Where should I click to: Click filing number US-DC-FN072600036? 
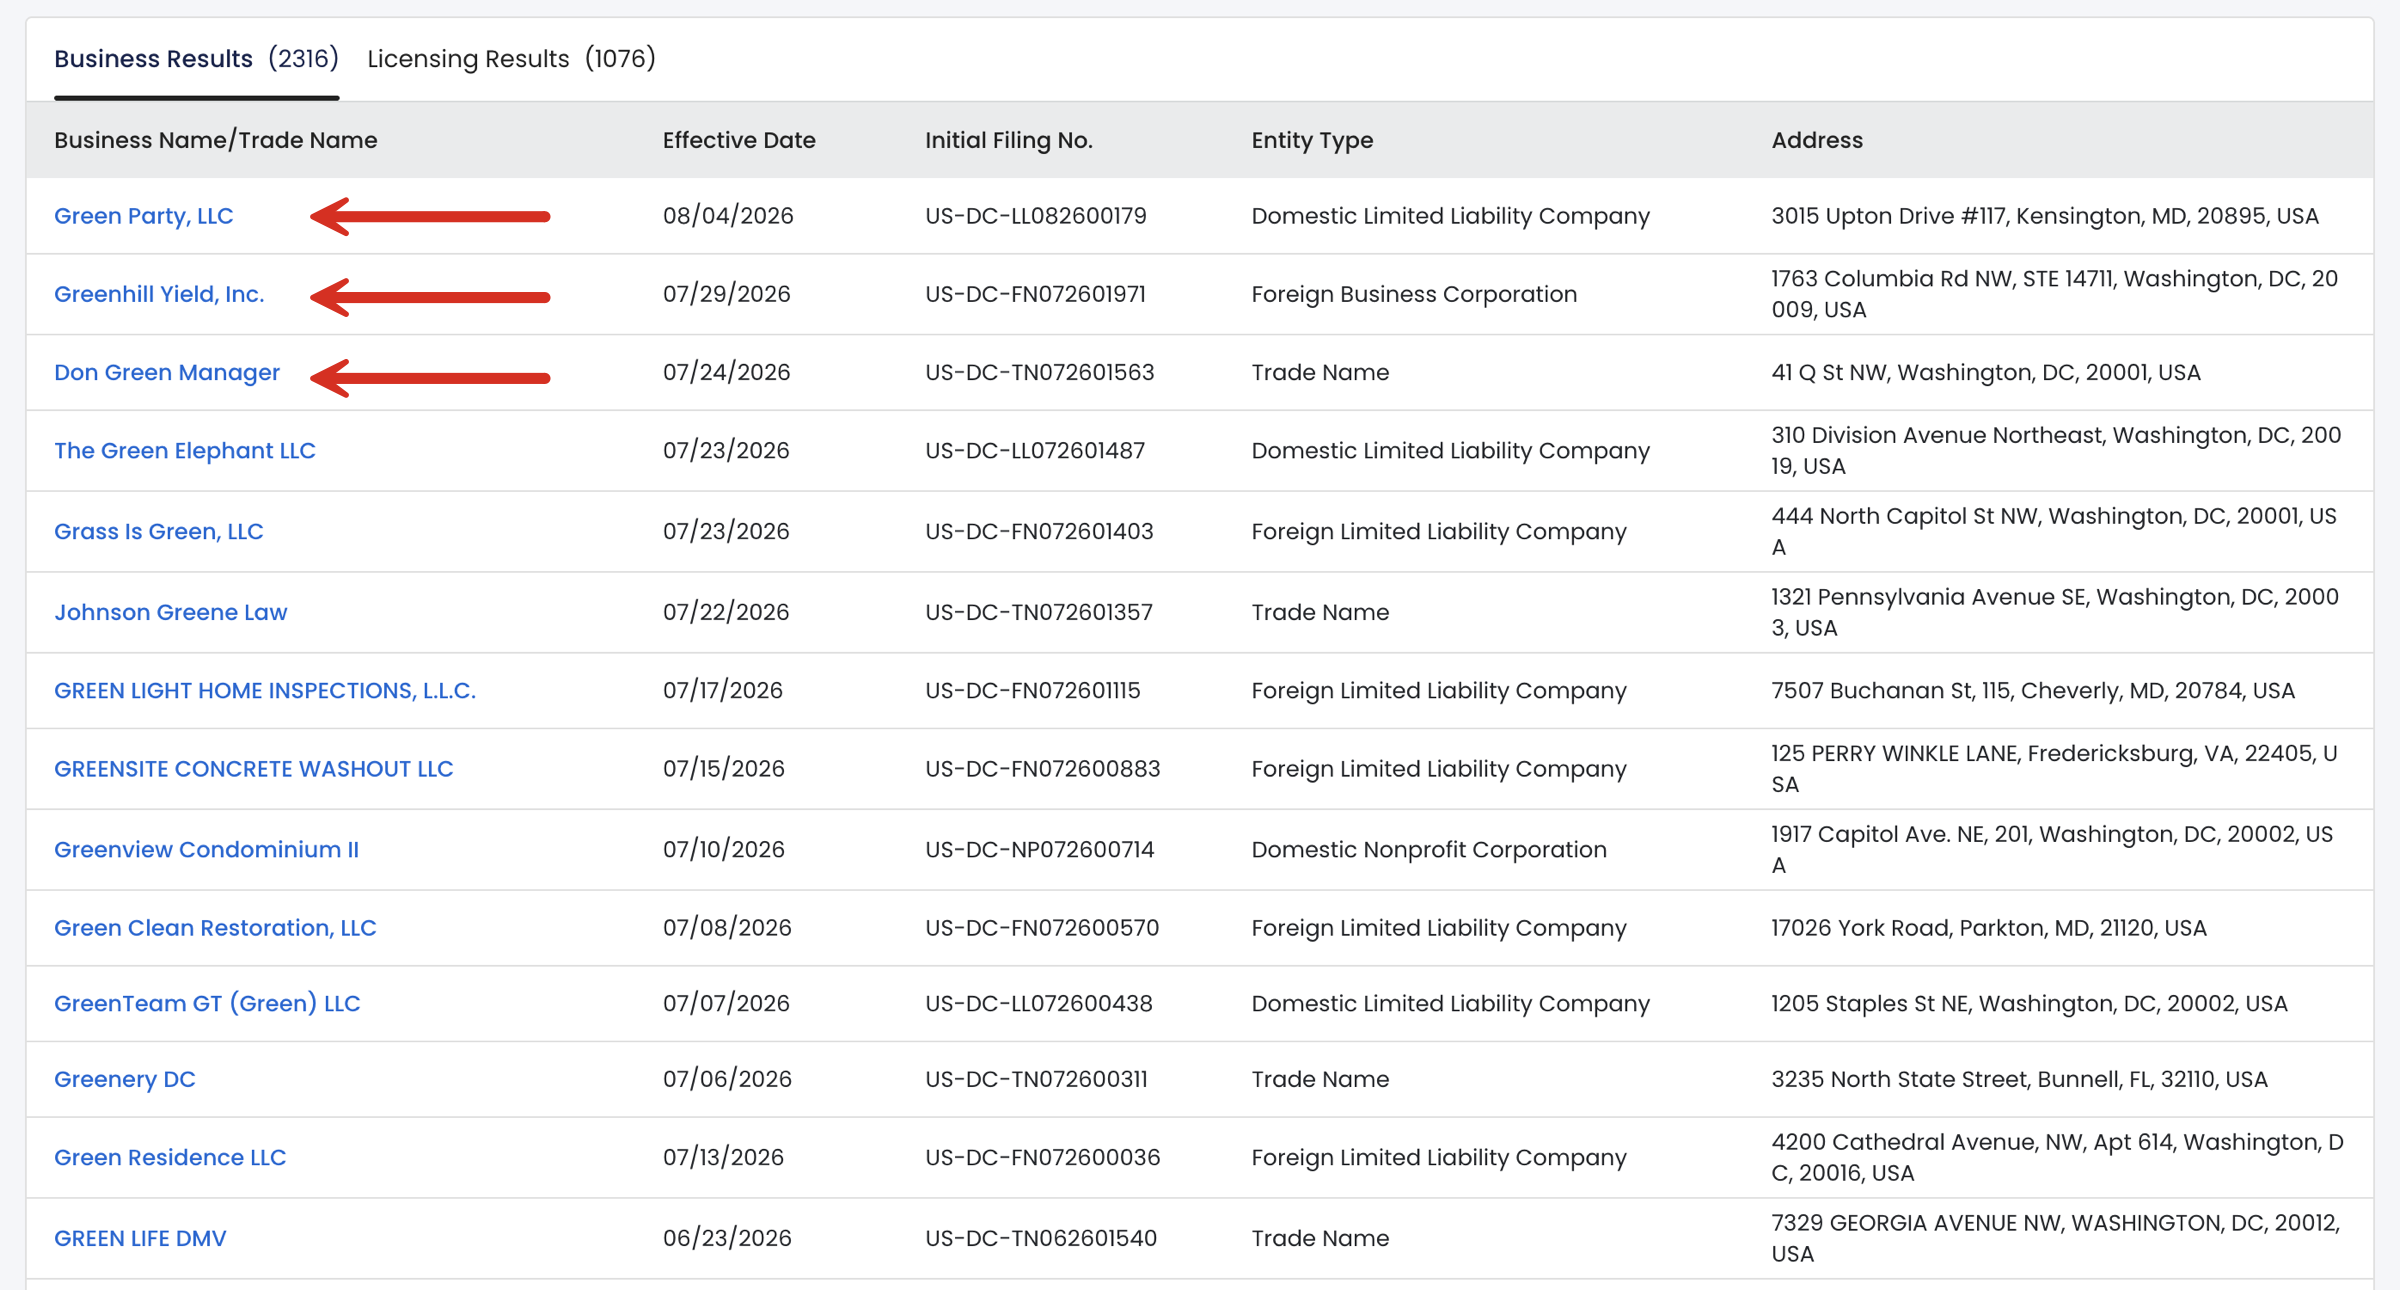[x=1043, y=1158]
